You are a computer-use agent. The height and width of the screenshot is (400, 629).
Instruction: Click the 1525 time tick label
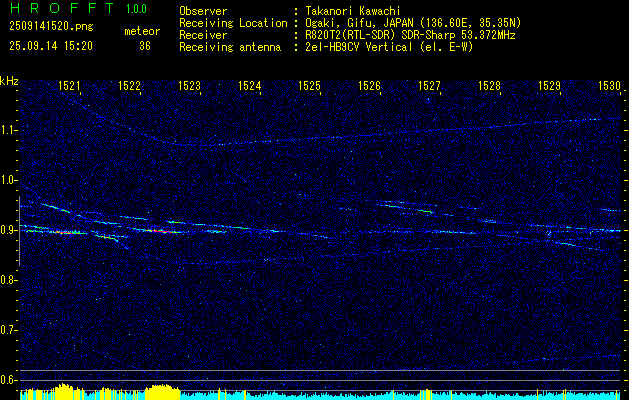[310, 87]
